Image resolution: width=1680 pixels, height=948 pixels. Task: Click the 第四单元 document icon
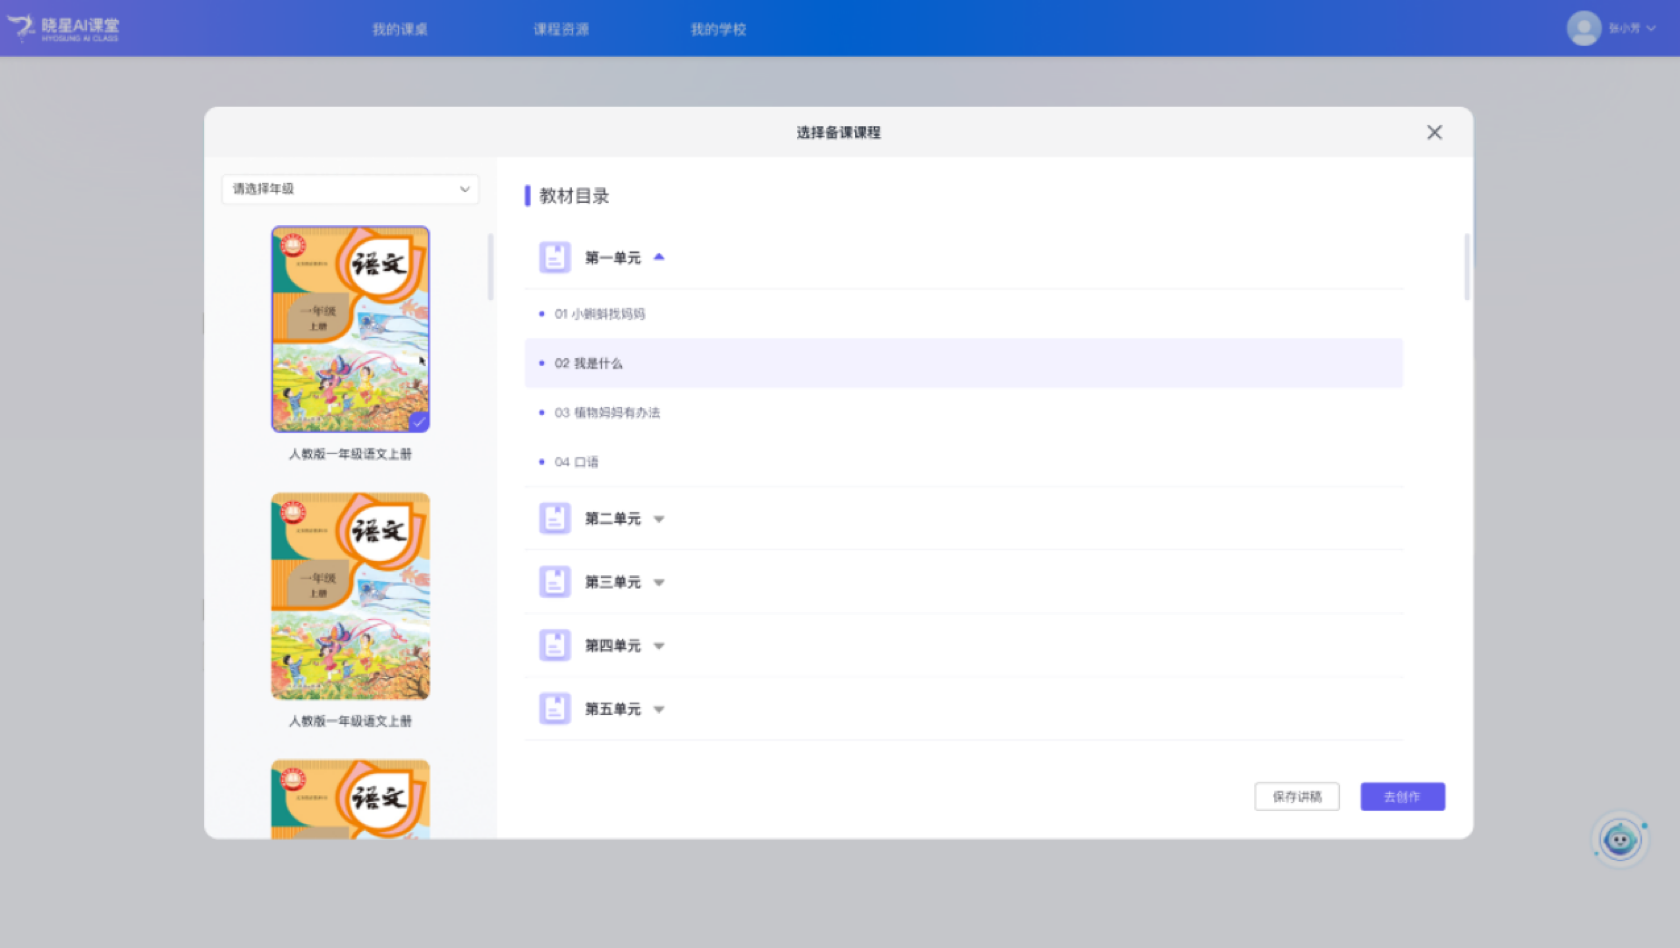click(555, 646)
